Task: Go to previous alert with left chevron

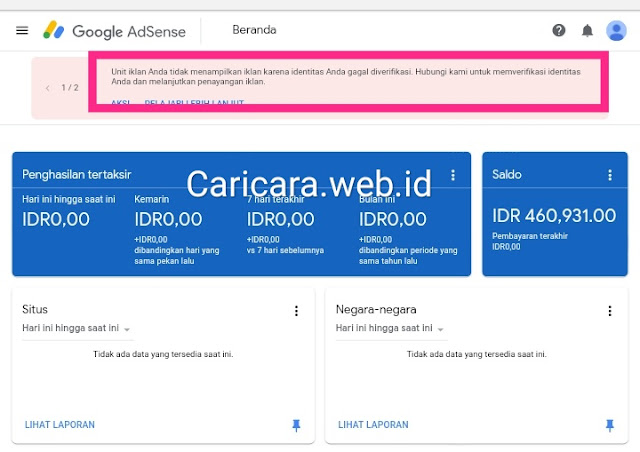Action: [48, 88]
